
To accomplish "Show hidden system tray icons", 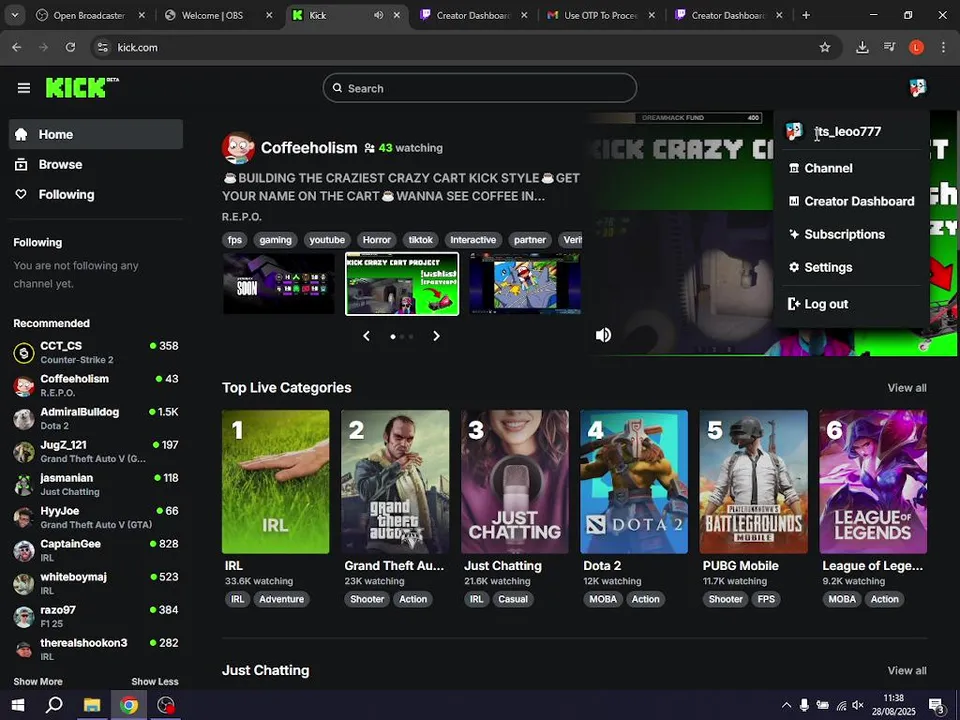I will [786, 705].
